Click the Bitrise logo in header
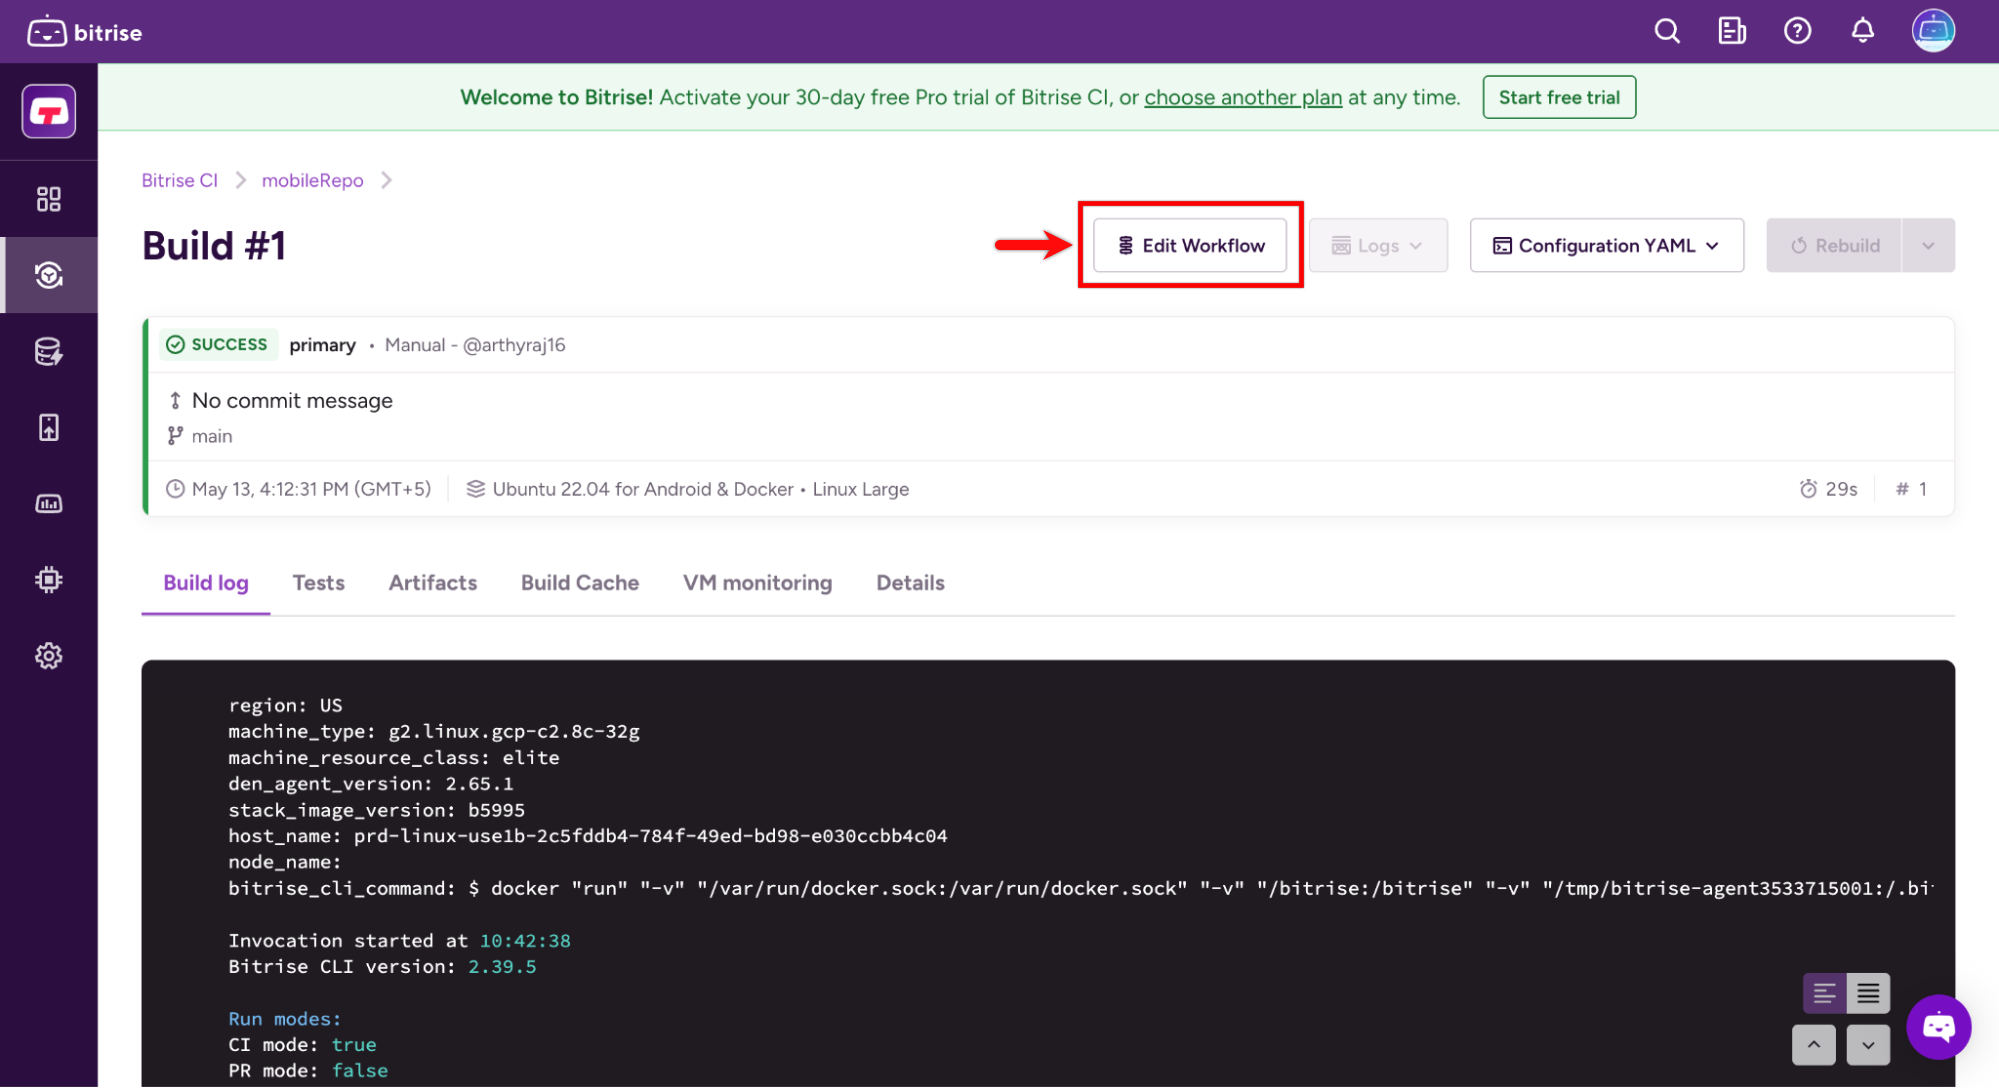1999x1088 pixels. [x=85, y=32]
